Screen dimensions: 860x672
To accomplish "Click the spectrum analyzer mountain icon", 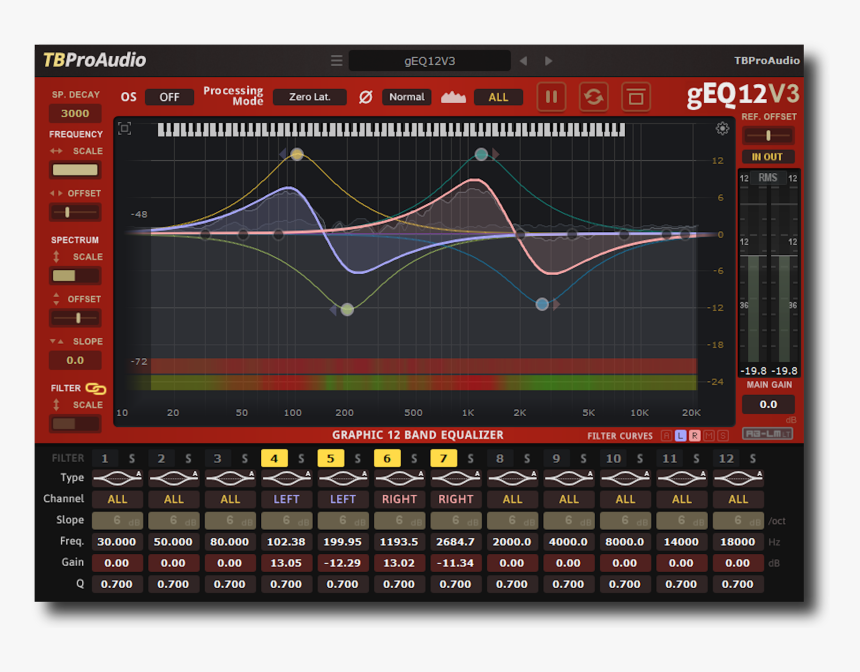I will pyautogui.click(x=453, y=96).
